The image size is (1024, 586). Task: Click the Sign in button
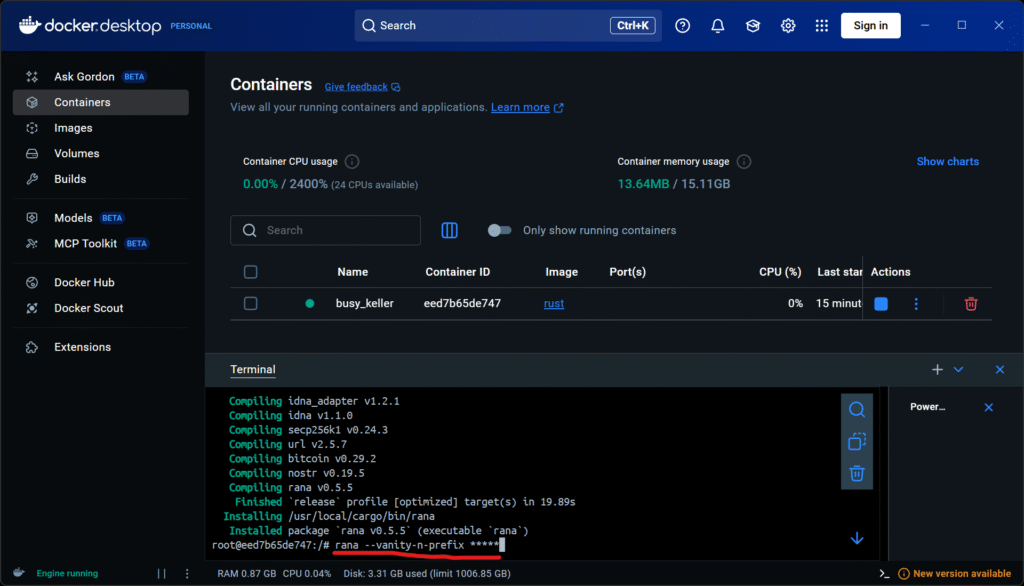[870, 26]
